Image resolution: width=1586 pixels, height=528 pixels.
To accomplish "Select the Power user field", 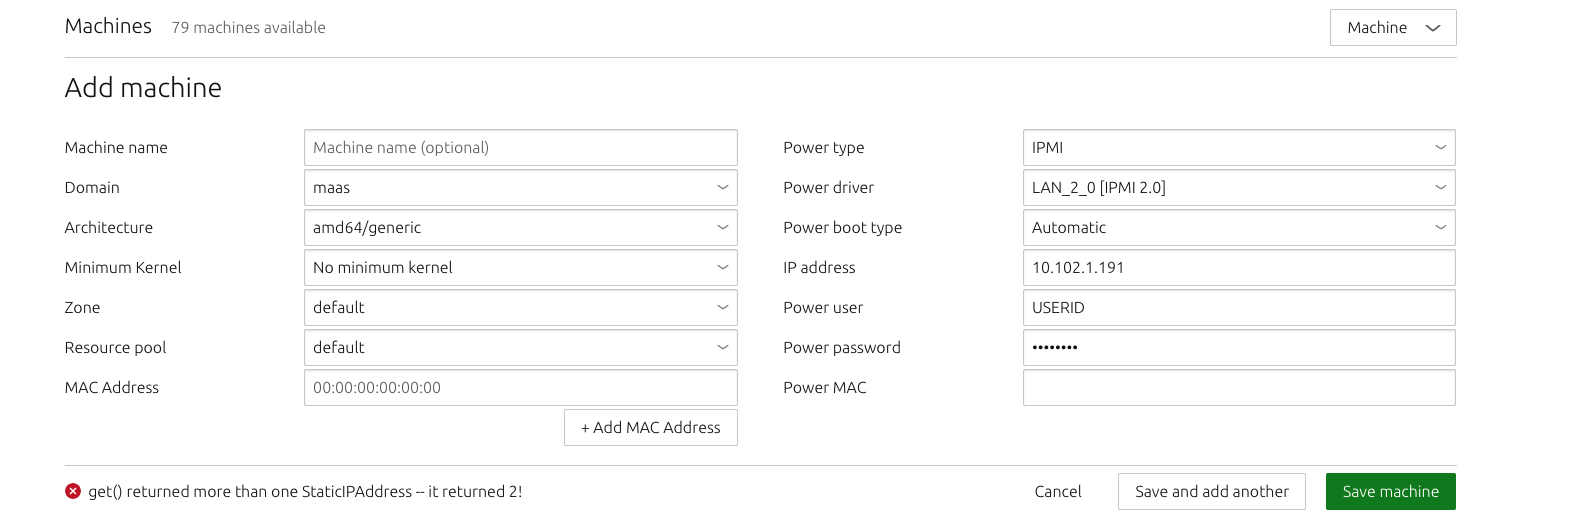I will point(1238,308).
